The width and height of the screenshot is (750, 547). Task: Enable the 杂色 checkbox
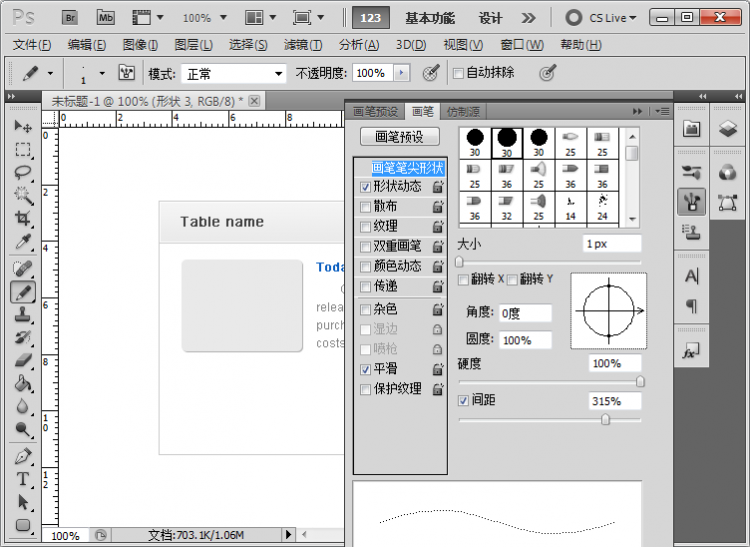pyautogui.click(x=365, y=309)
